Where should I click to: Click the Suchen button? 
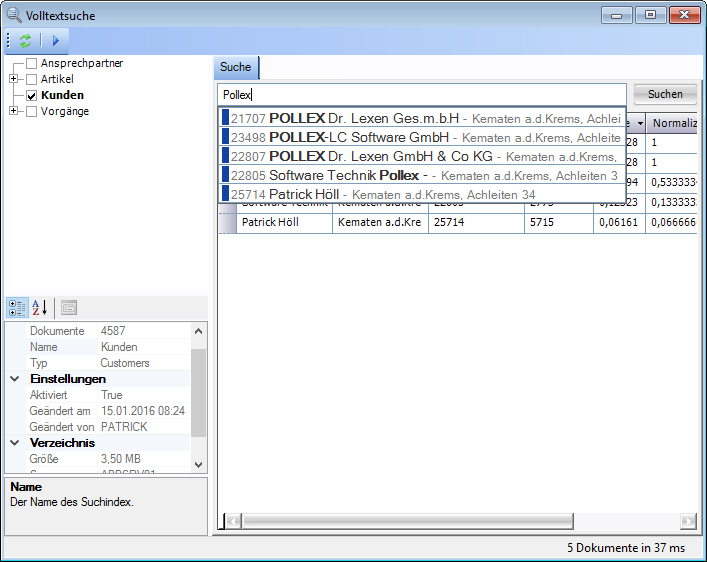pyautogui.click(x=665, y=94)
